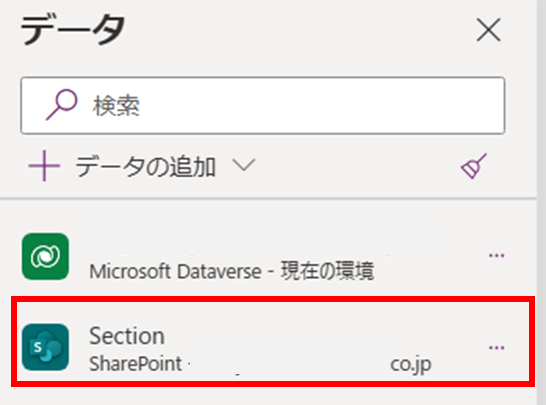Select the green Dataverse icon
This screenshot has height=405, width=546.
[x=45, y=256]
